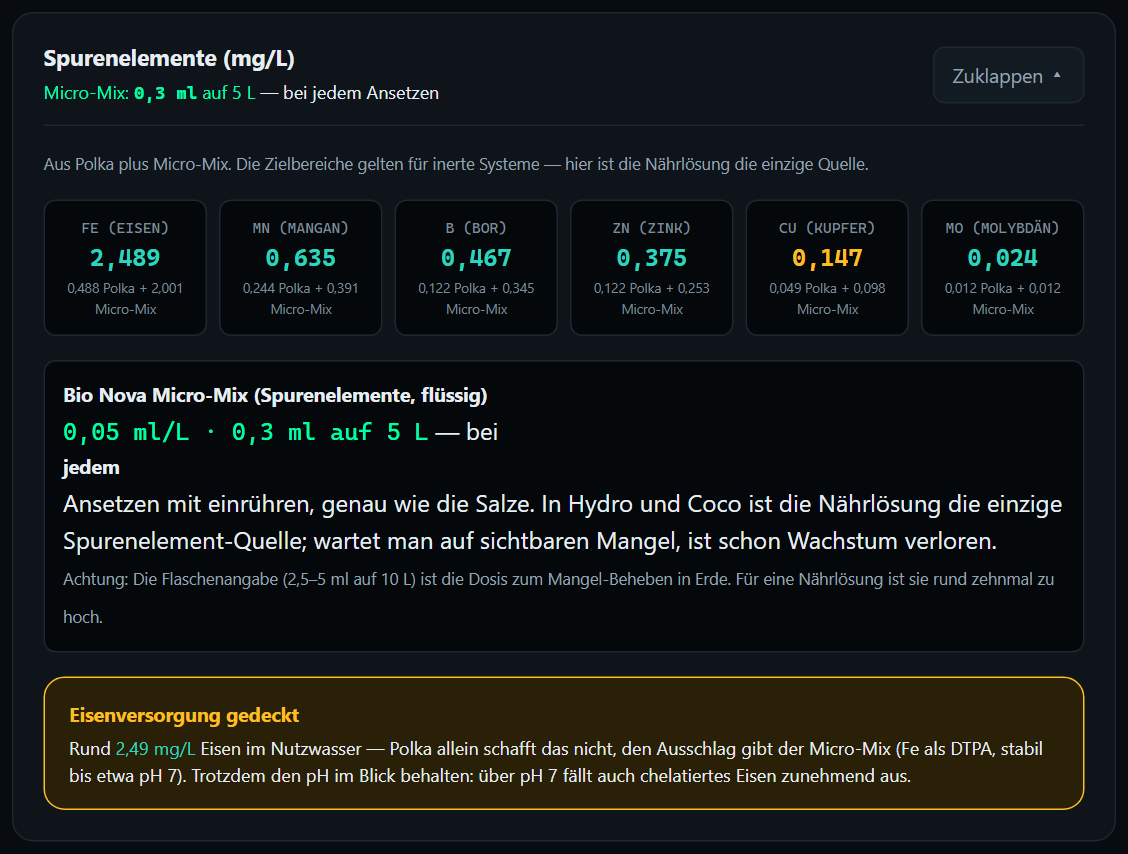Click the Bio Nova Micro-Mix heading

tap(276, 395)
